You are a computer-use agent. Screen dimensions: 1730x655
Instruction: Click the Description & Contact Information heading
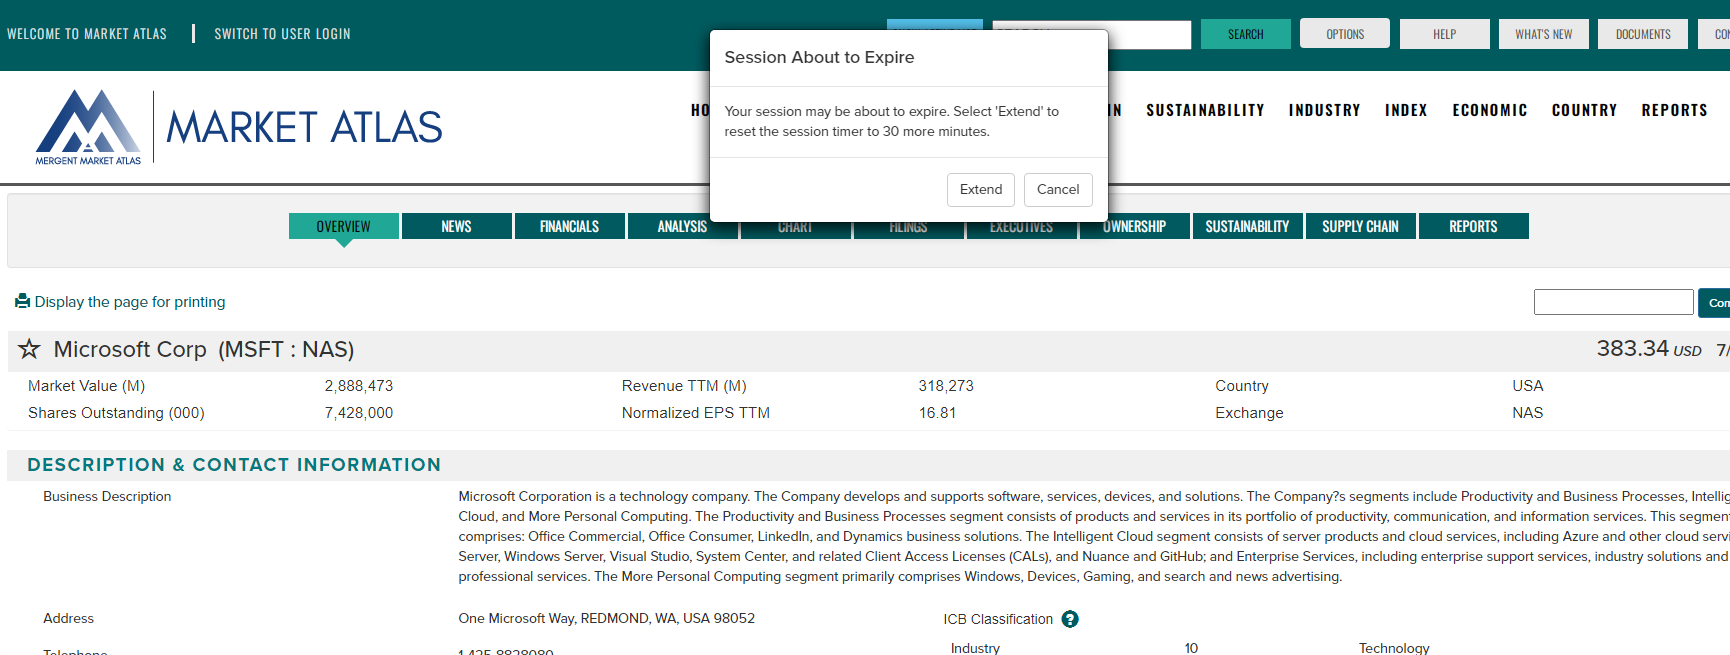coord(234,465)
